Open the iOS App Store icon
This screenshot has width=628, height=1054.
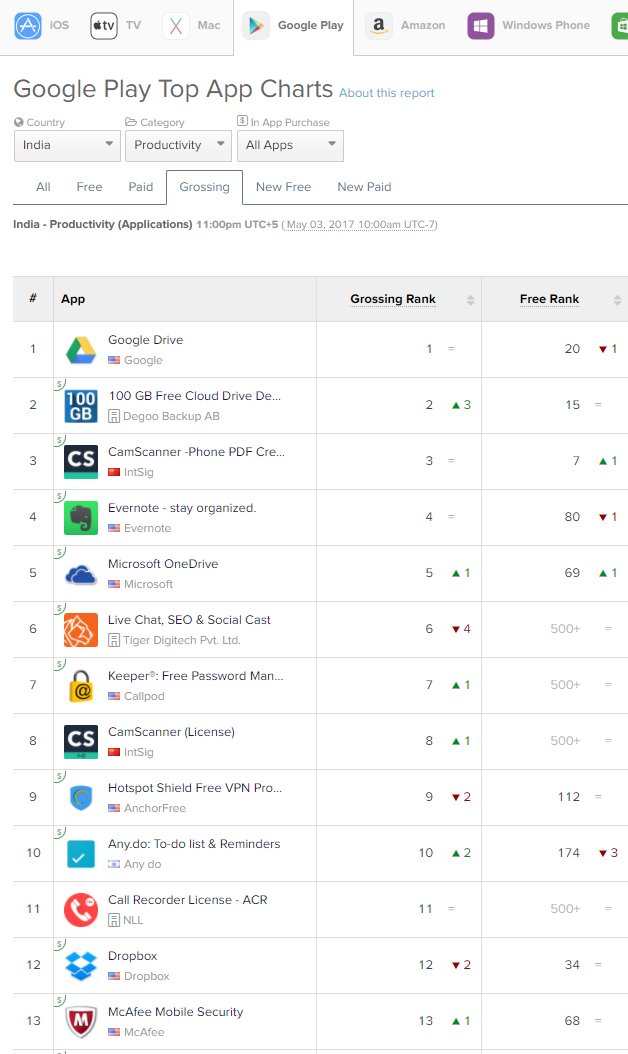(x=28, y=26)
